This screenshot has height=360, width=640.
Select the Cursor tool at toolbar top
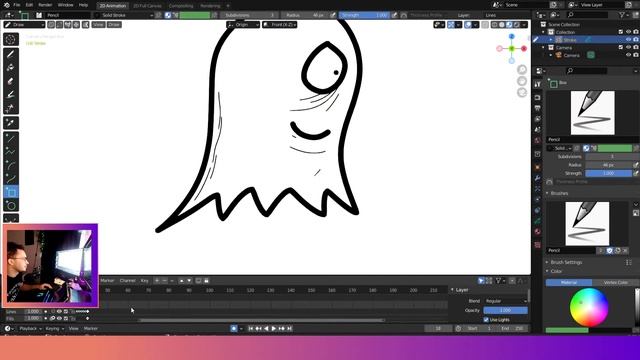point(11,39)
